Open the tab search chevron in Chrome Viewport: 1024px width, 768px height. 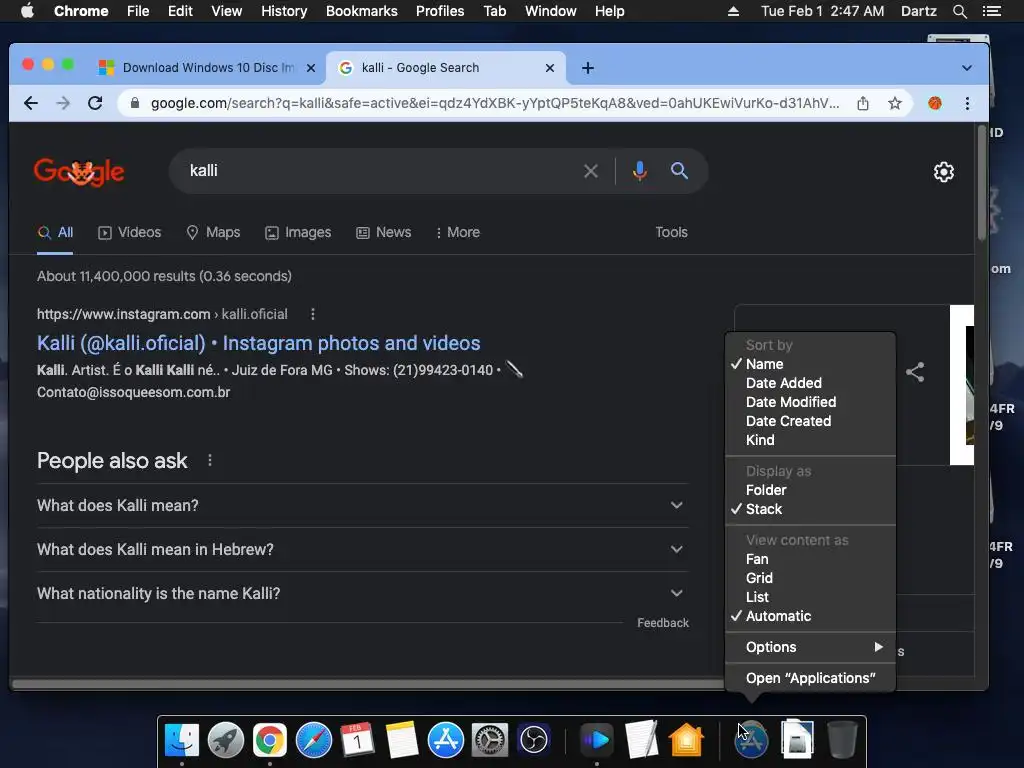(967, 68)
